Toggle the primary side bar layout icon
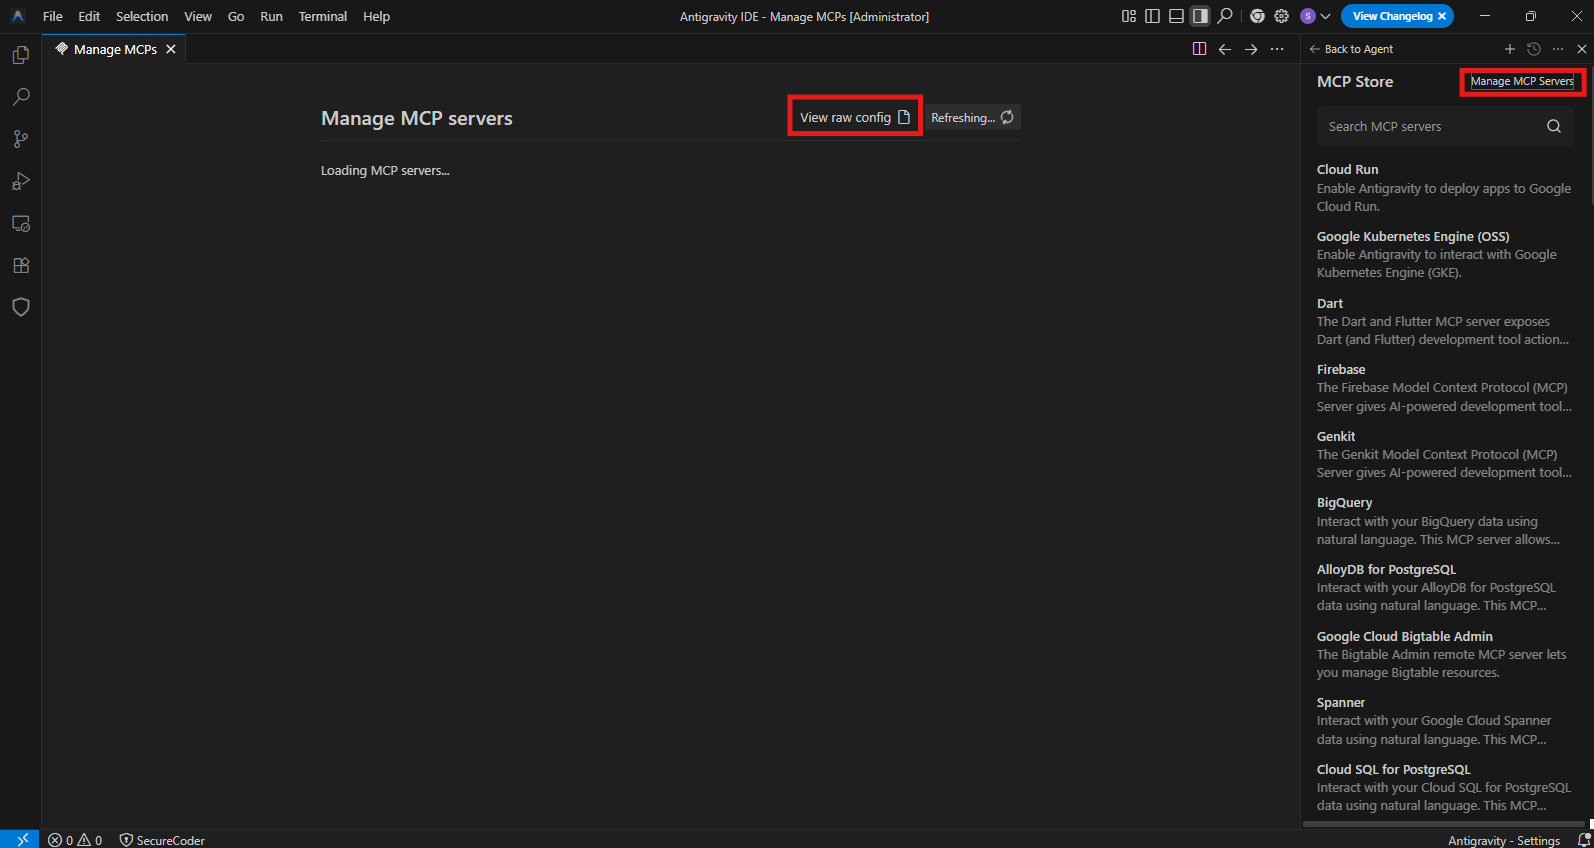1594x848 pixels. (x=1152, y=16)
